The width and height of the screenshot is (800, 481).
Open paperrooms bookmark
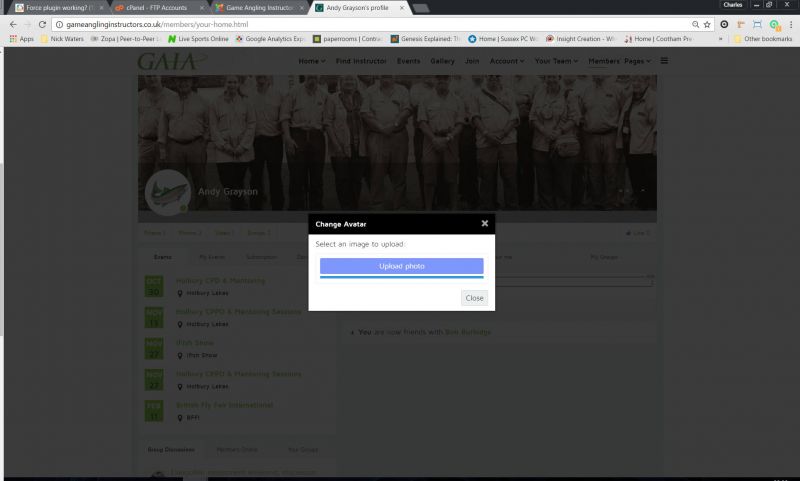click(347, 39)
